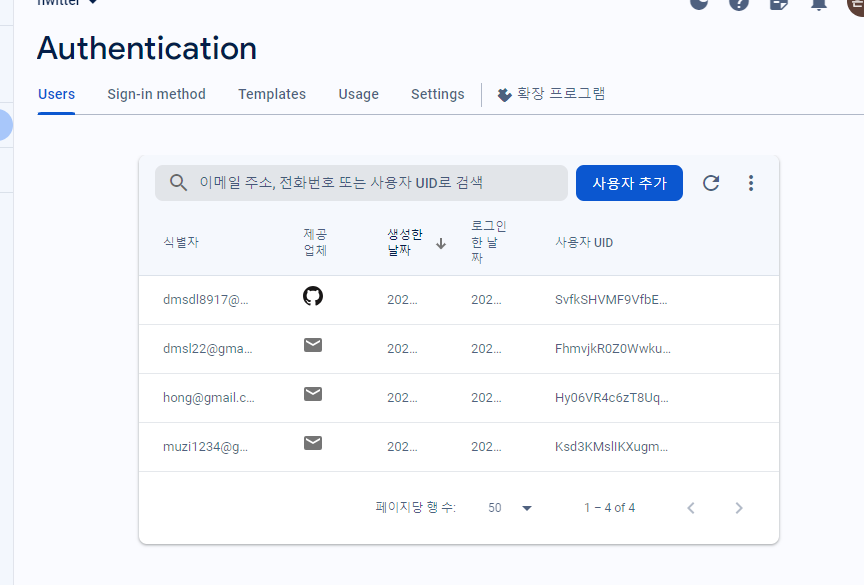Click created date in dmsl22@gma row
This screenshot has width=864, height=585.
(x=402, y=349)
